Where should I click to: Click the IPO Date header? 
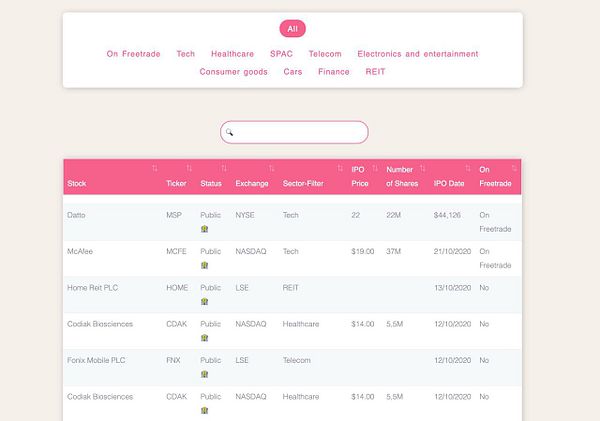(x=449, y=184)
